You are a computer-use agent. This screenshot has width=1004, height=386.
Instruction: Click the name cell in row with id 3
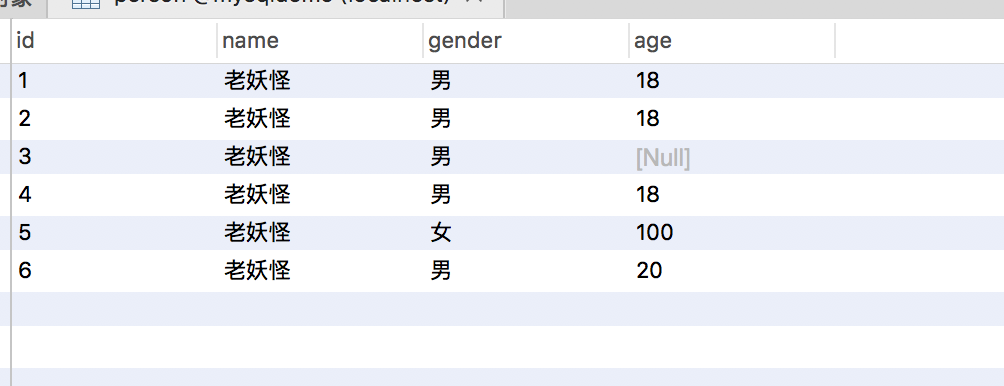(320, 157)
